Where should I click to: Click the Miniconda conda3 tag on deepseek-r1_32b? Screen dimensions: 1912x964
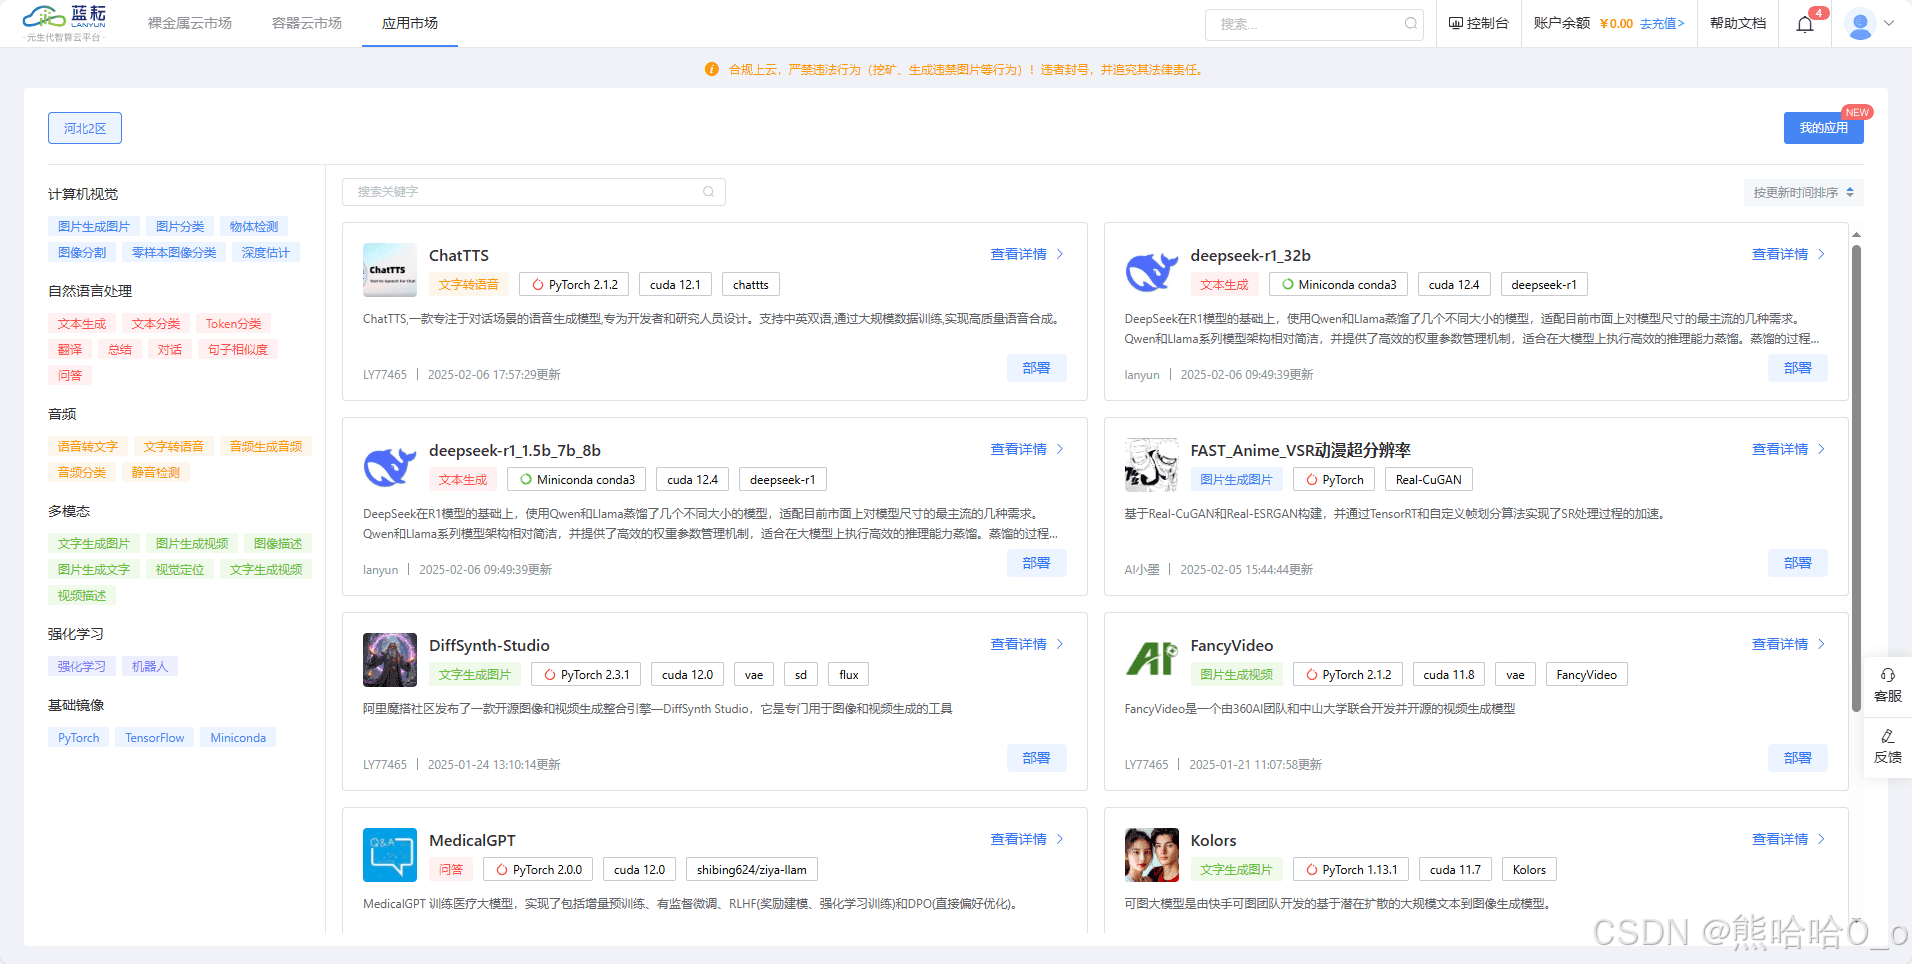(1339, 285)
